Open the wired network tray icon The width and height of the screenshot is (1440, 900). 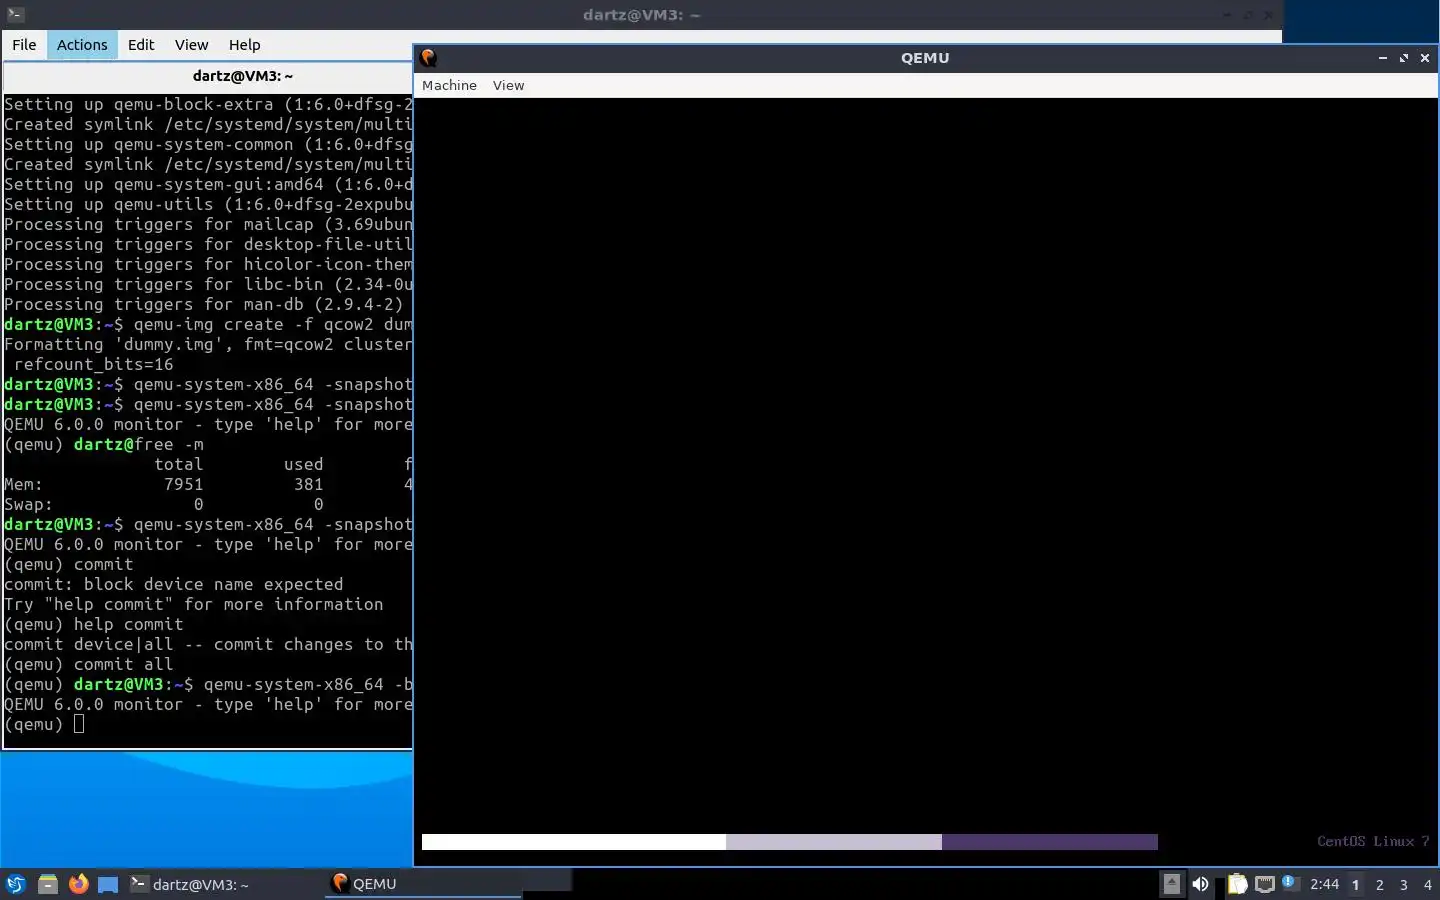1264,884
